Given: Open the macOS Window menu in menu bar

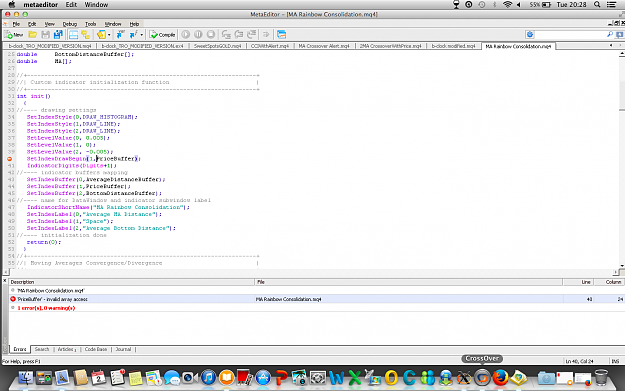Looking at the screenshot, I should [x=96, y=5].
